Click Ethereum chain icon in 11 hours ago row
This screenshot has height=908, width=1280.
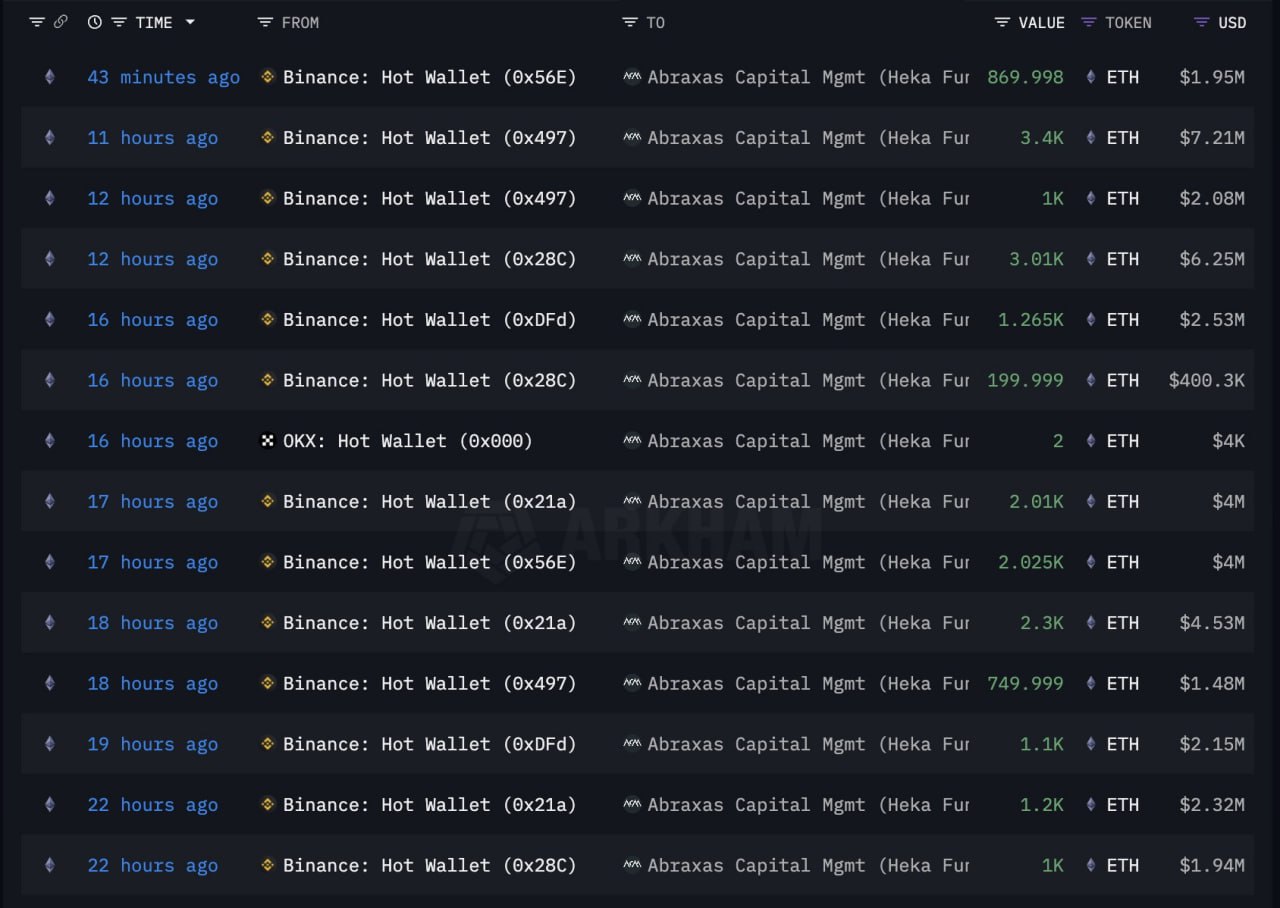click(x=50, y=138)
